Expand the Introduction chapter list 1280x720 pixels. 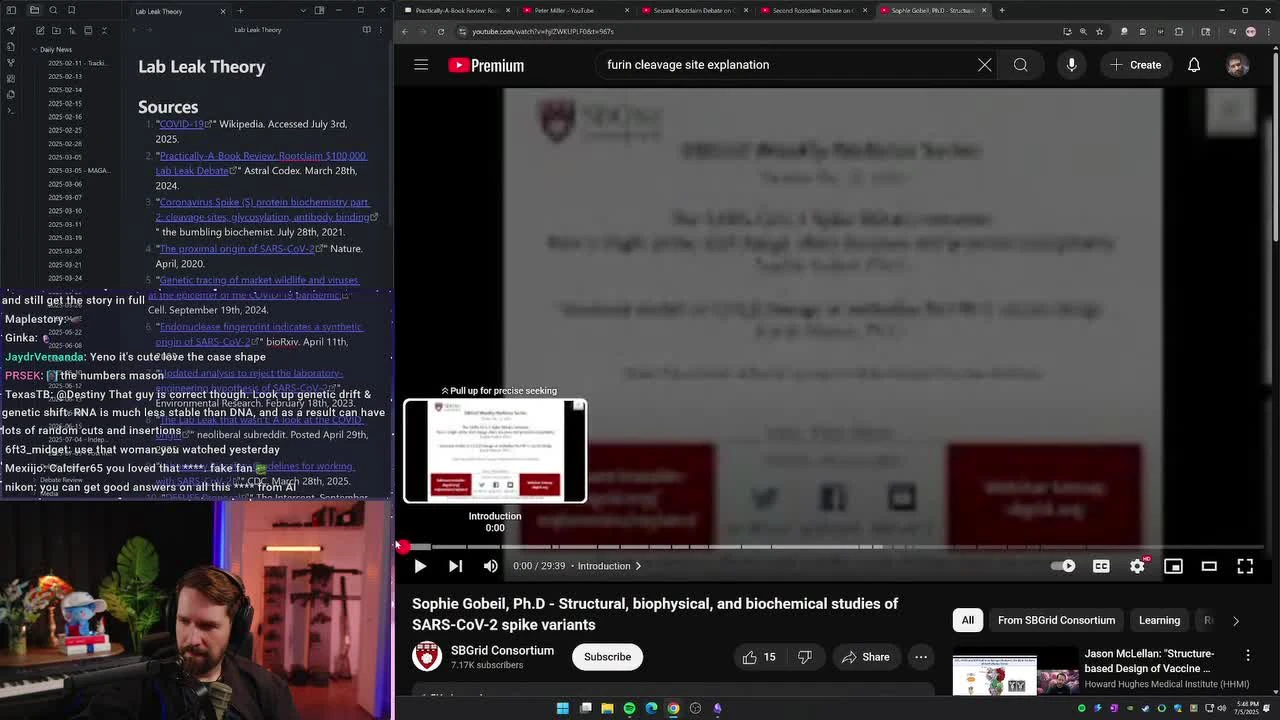point(609,566)
